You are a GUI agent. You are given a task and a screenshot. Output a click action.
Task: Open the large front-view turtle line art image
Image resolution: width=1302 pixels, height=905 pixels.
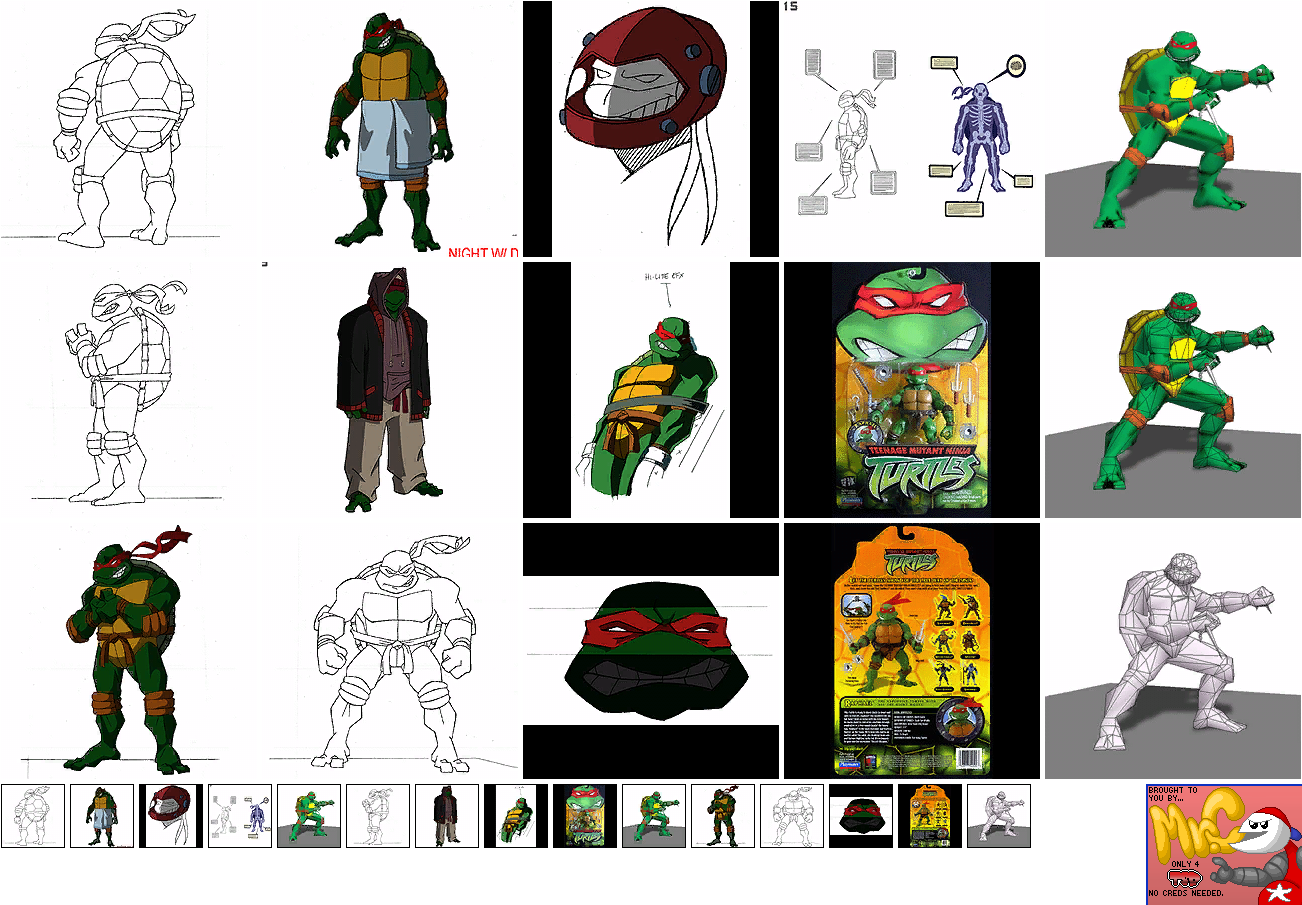(390, 650)
